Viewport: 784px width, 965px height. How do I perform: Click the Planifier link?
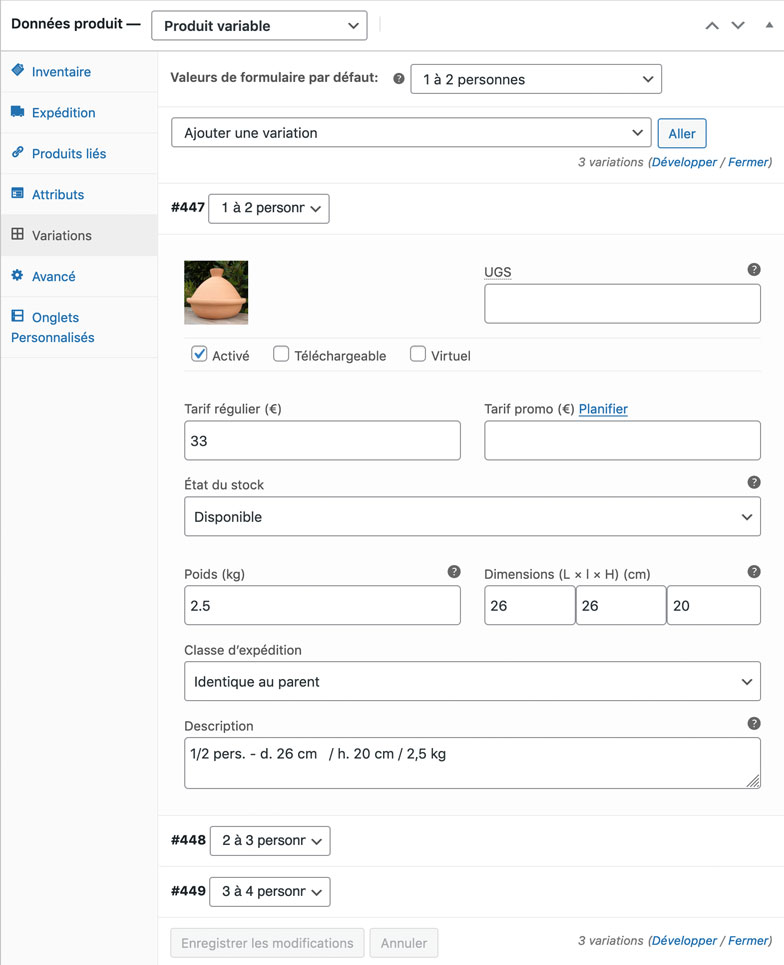(603, 409)
